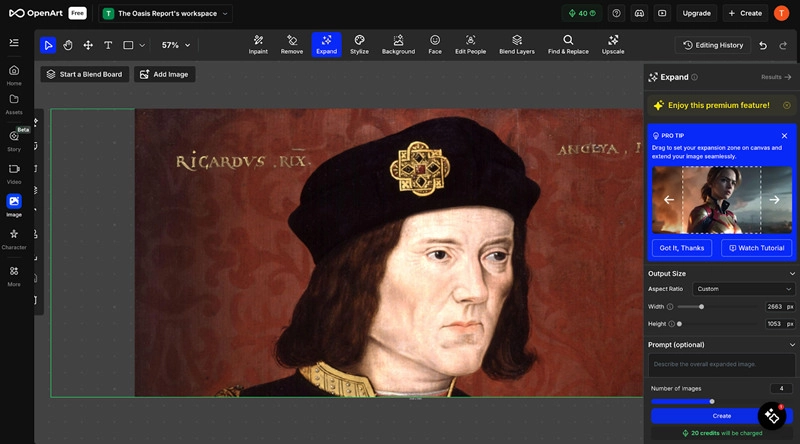Select the rectangle shape tool
Image resolution: width=800 pixels, height=444 pixels.
[x=128, y=45]
